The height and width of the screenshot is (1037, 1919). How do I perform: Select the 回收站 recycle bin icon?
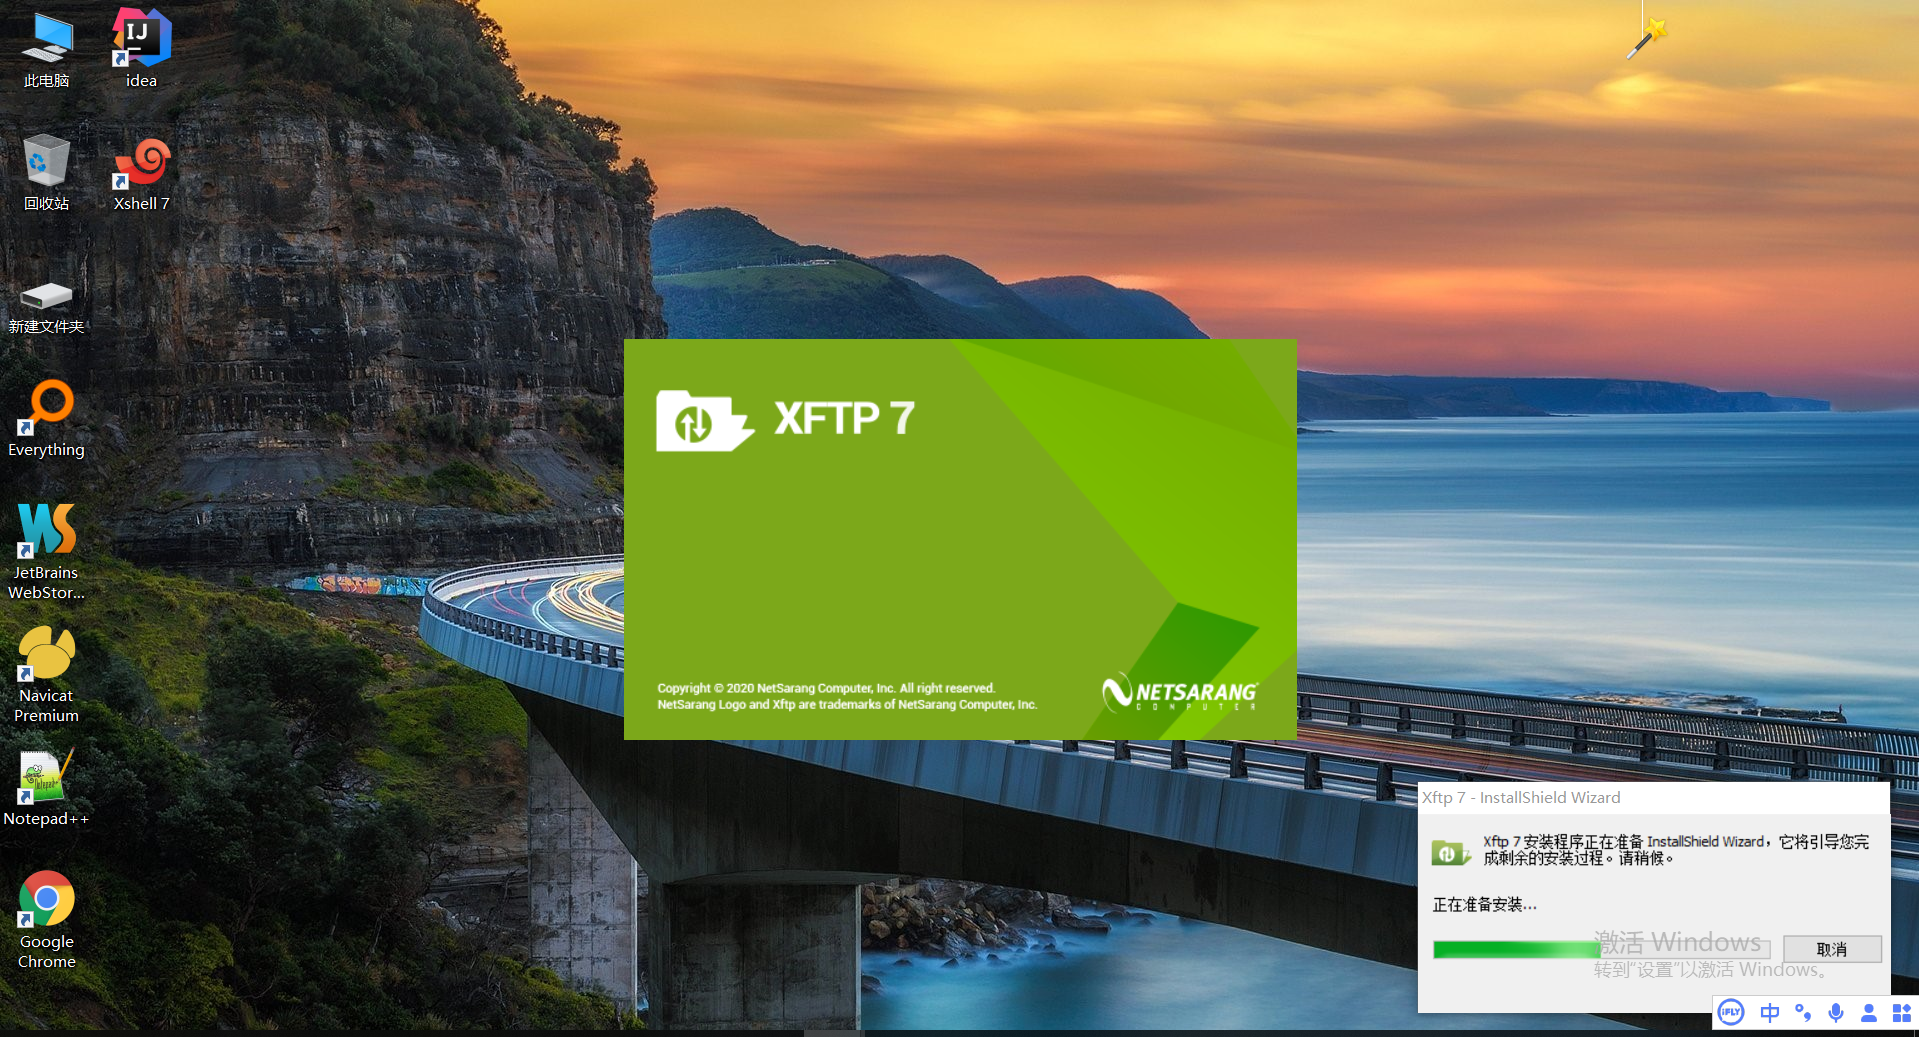pyautogui.click(x=46, y=172)
